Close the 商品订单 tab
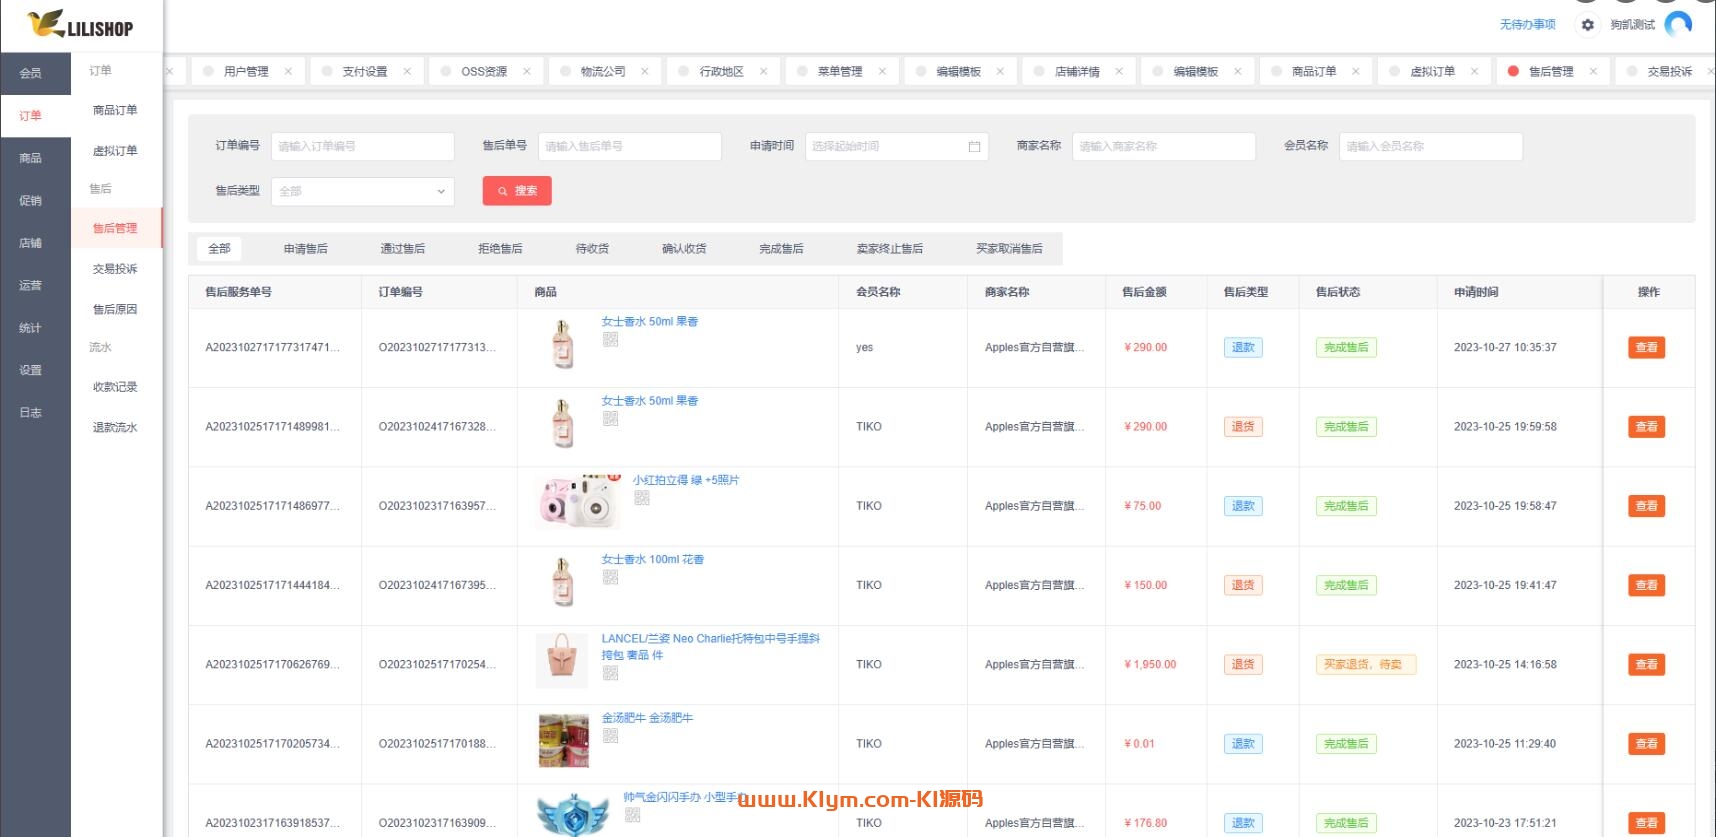The image size is (1716, 837). 1356,72
